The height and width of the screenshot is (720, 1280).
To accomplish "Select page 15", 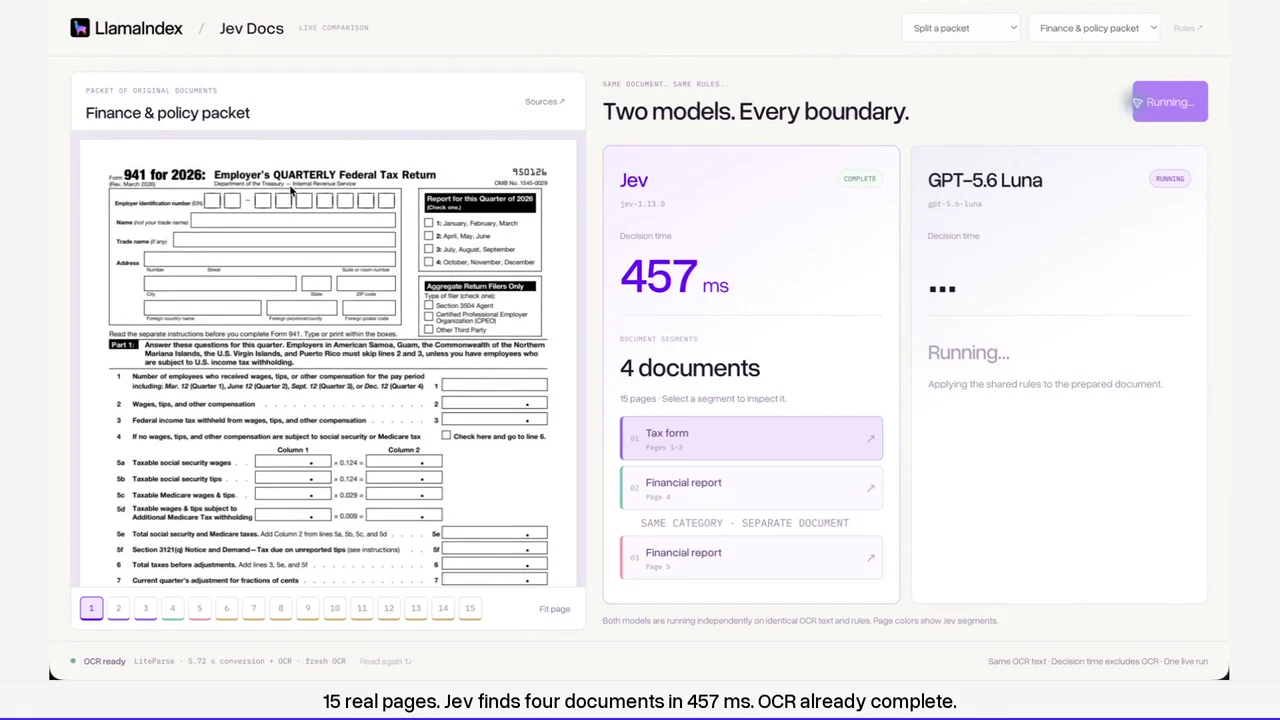I will [x=469, y=608].
